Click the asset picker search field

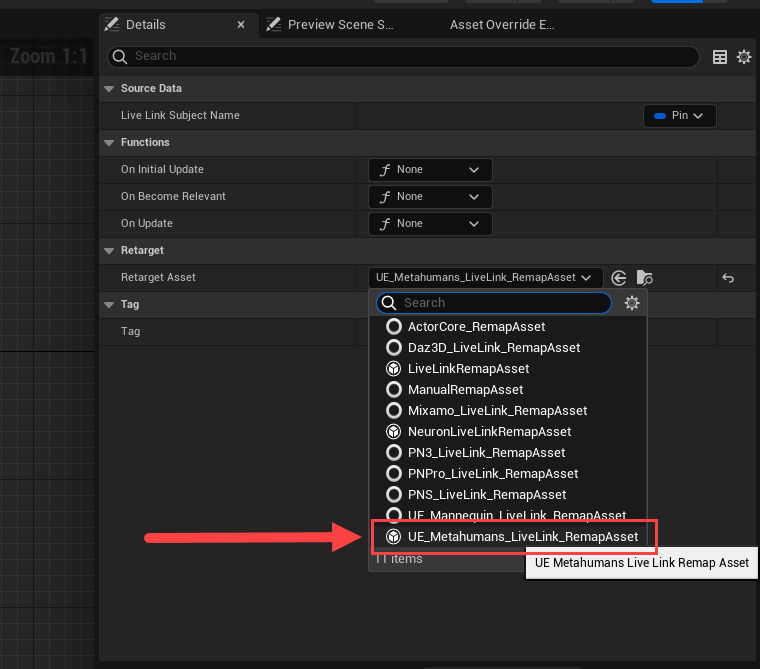(x=493, y=303)
